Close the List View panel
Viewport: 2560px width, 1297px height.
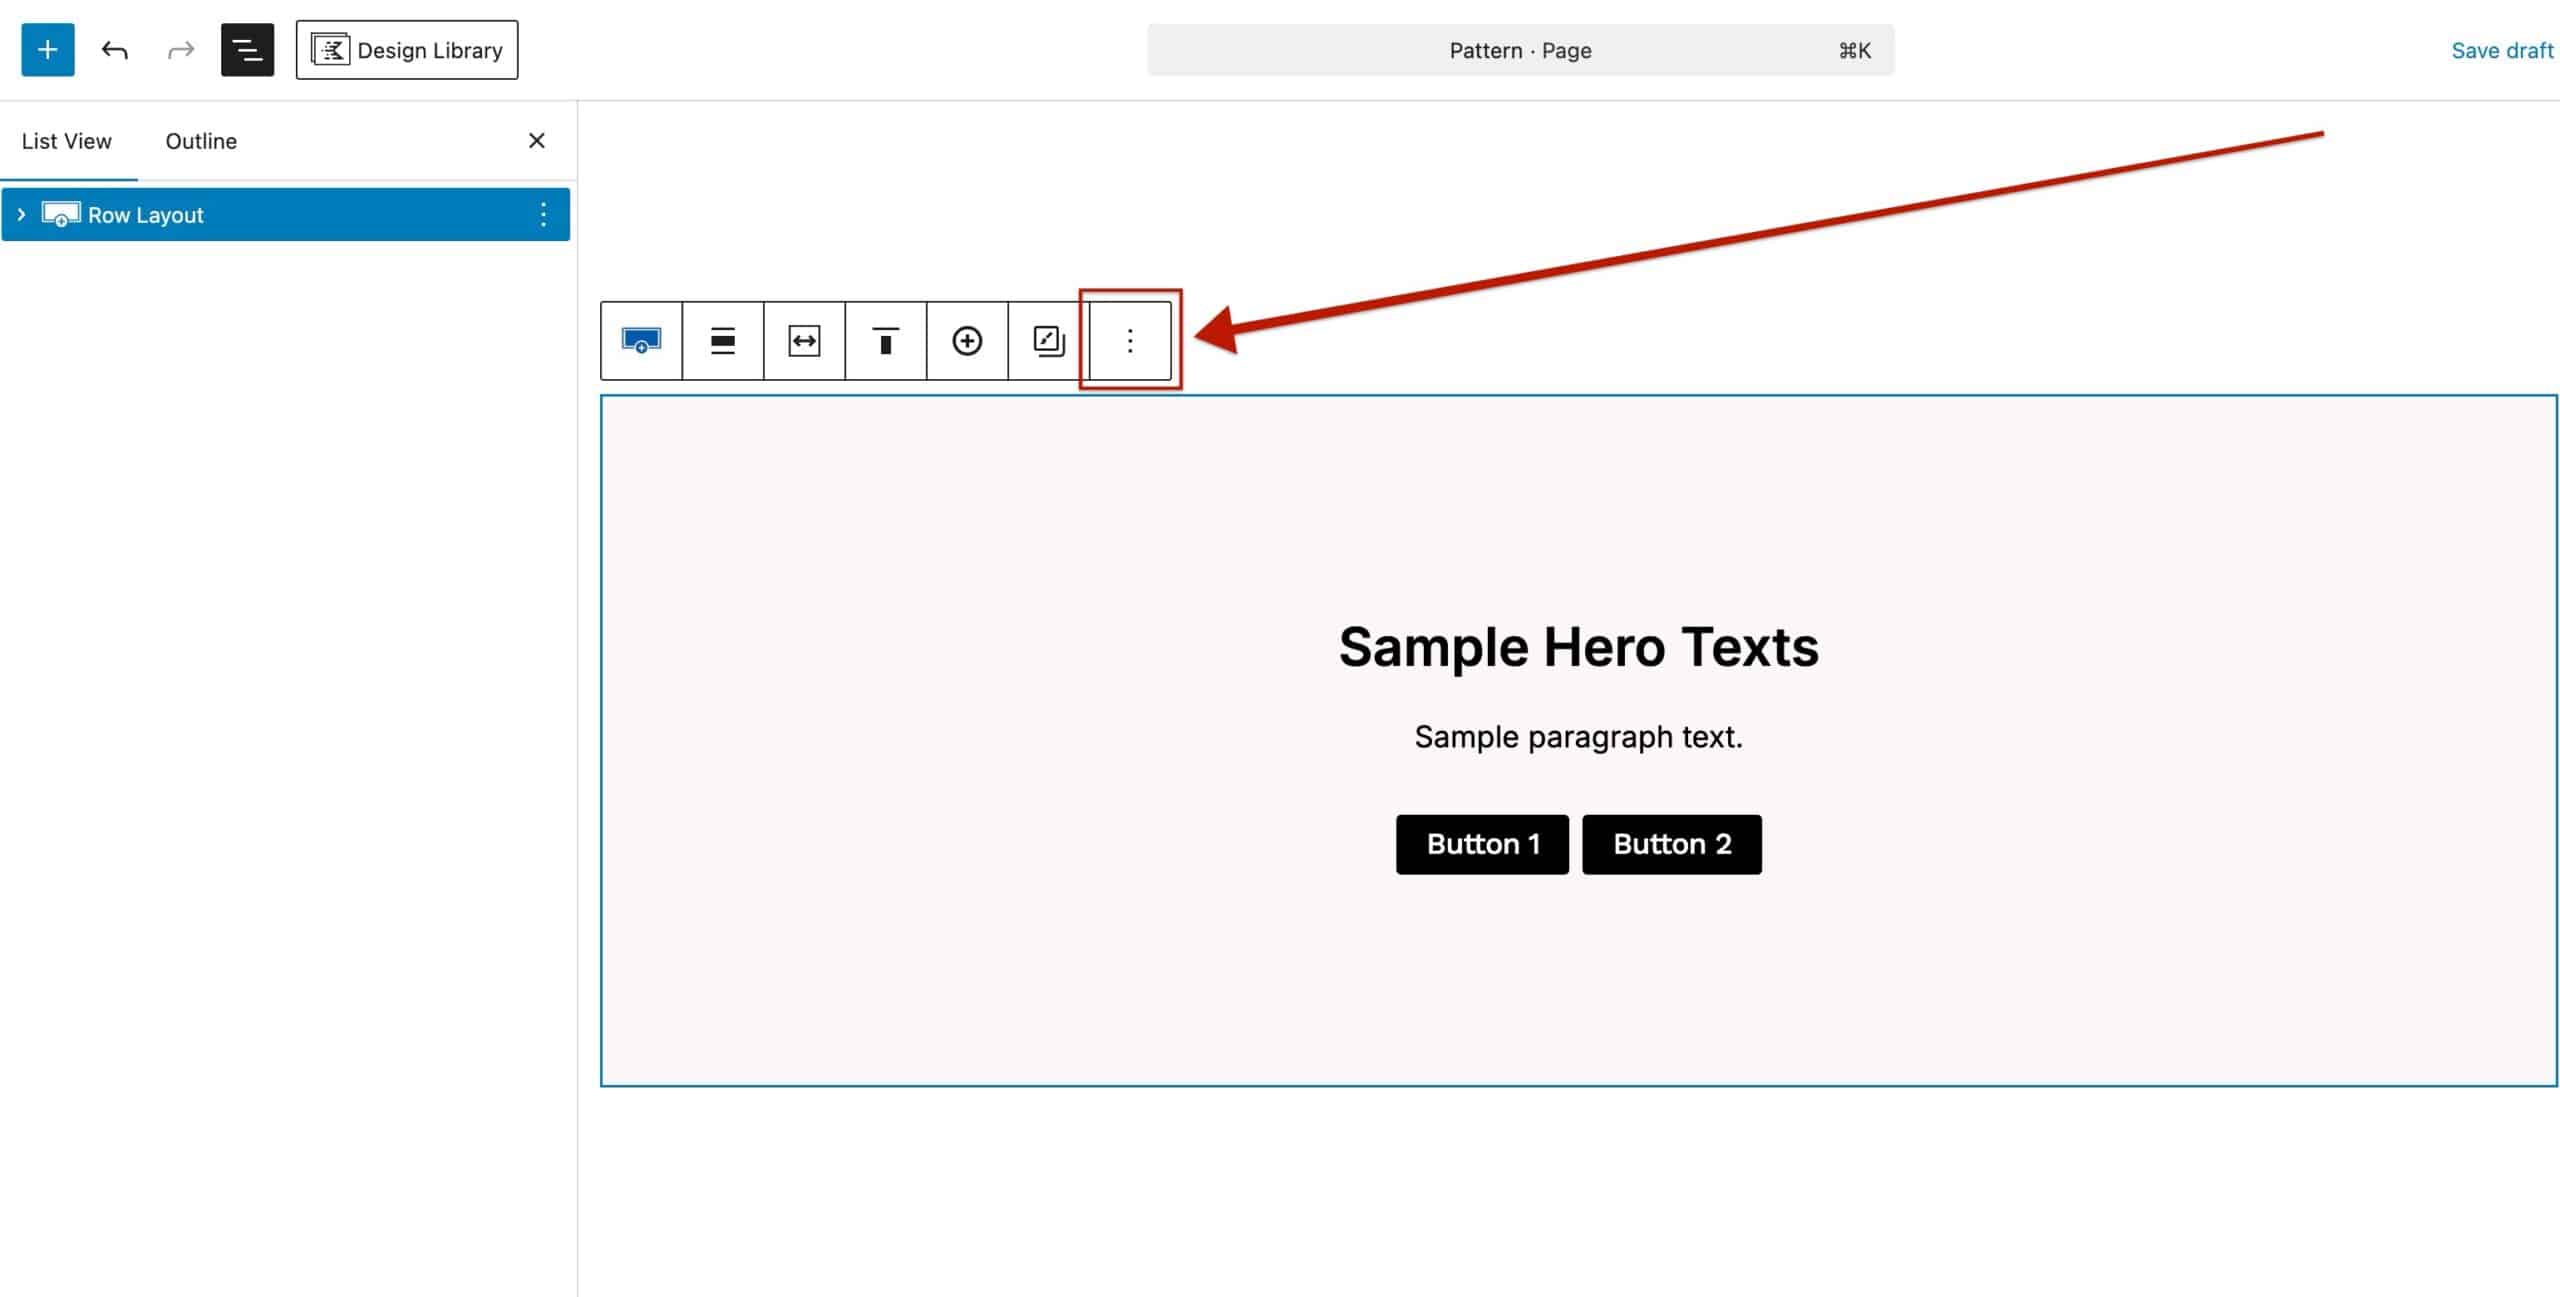tap(537, 141)
